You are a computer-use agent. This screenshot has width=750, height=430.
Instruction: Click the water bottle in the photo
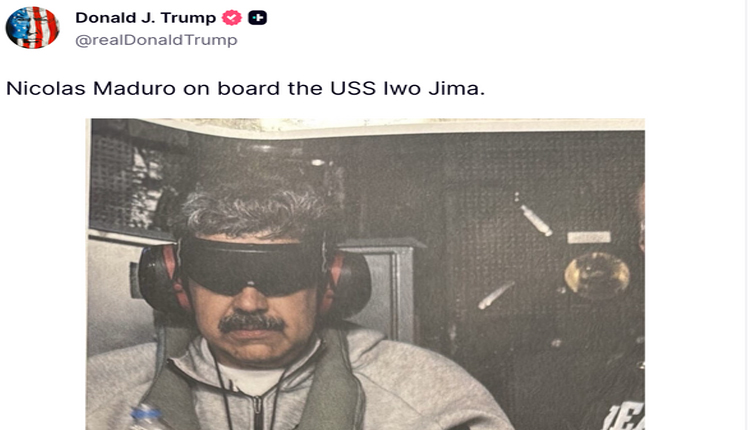(148, 417)
